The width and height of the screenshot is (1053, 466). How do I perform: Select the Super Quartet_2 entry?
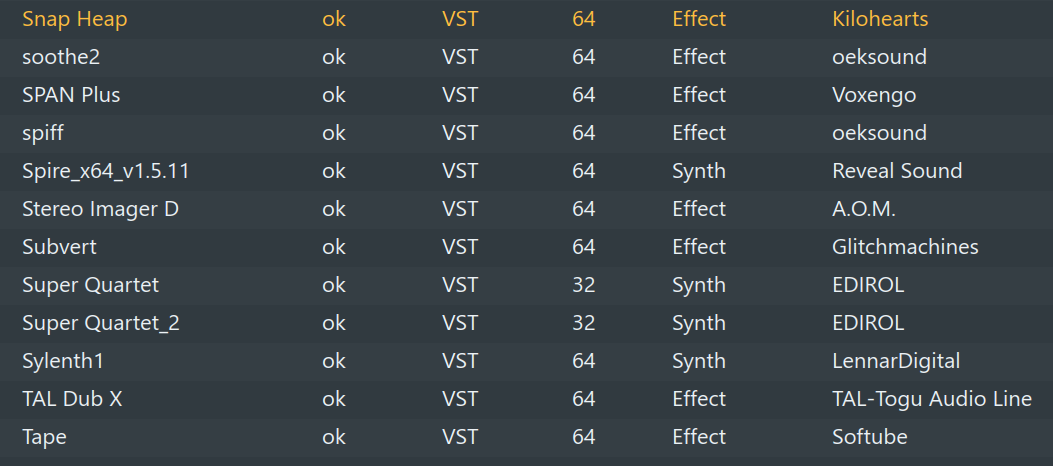click(101, 323)
